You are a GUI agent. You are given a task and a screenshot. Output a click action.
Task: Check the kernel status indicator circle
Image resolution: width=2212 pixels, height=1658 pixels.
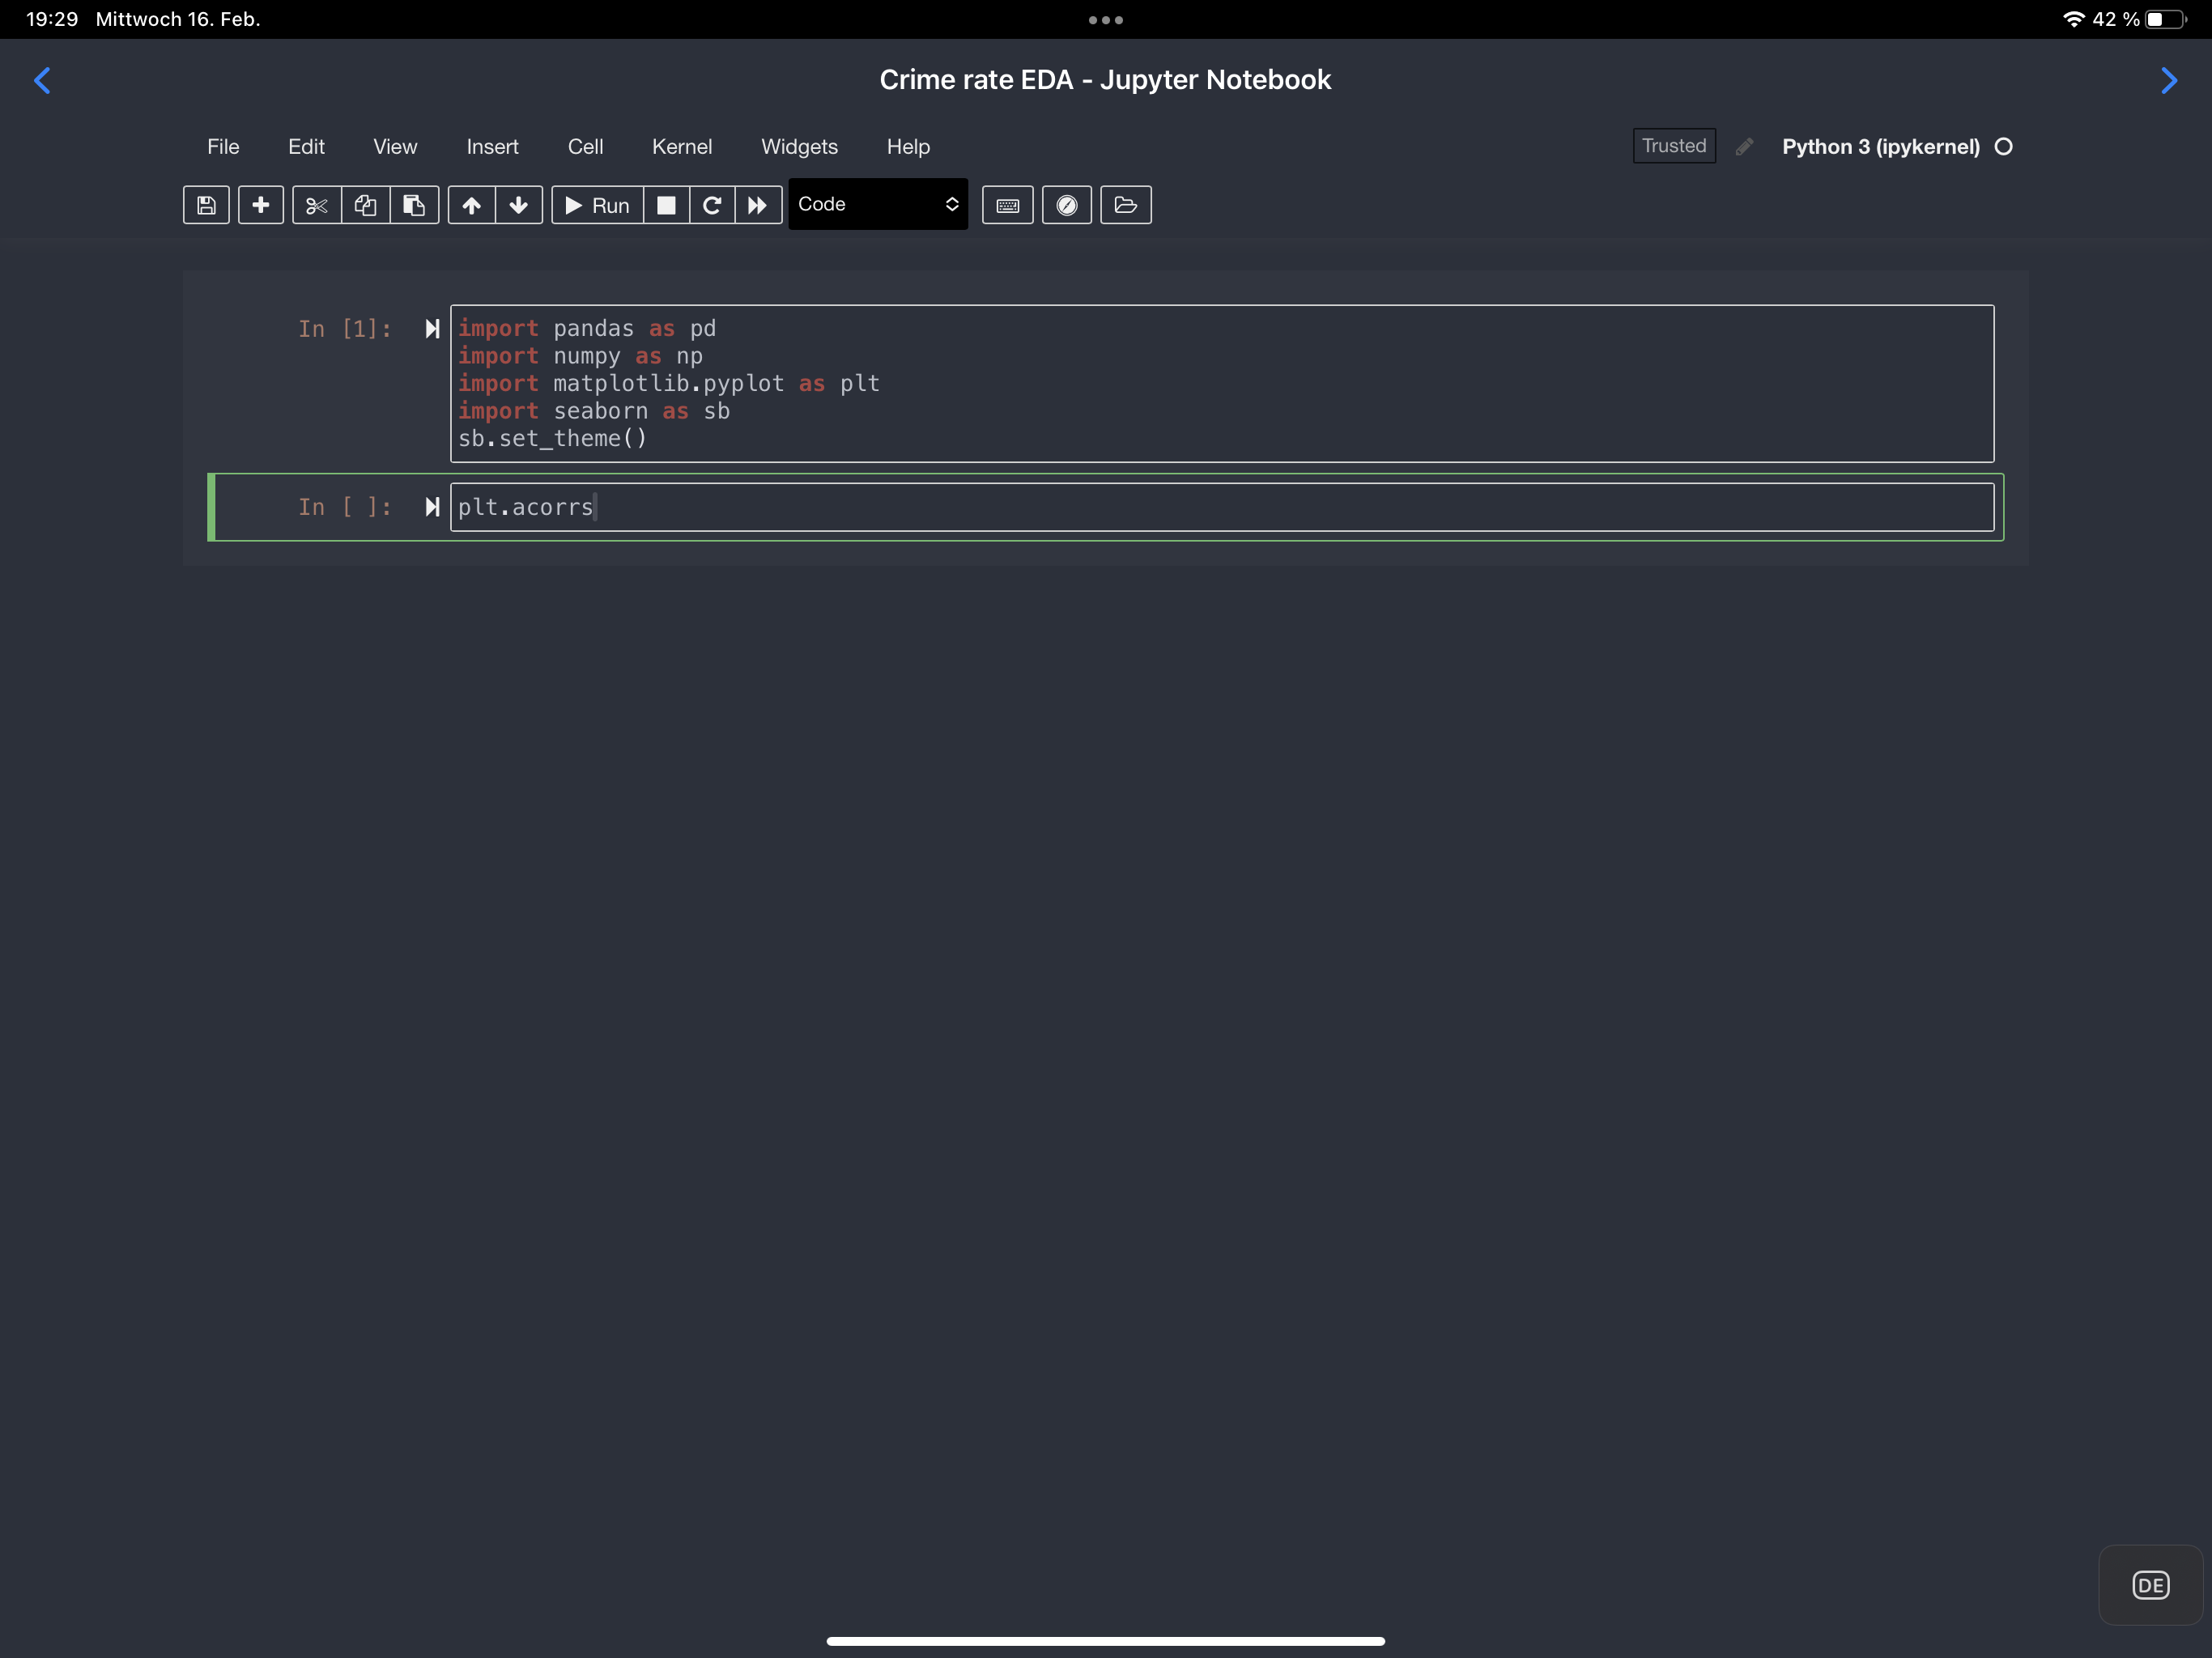[2004, 146]
